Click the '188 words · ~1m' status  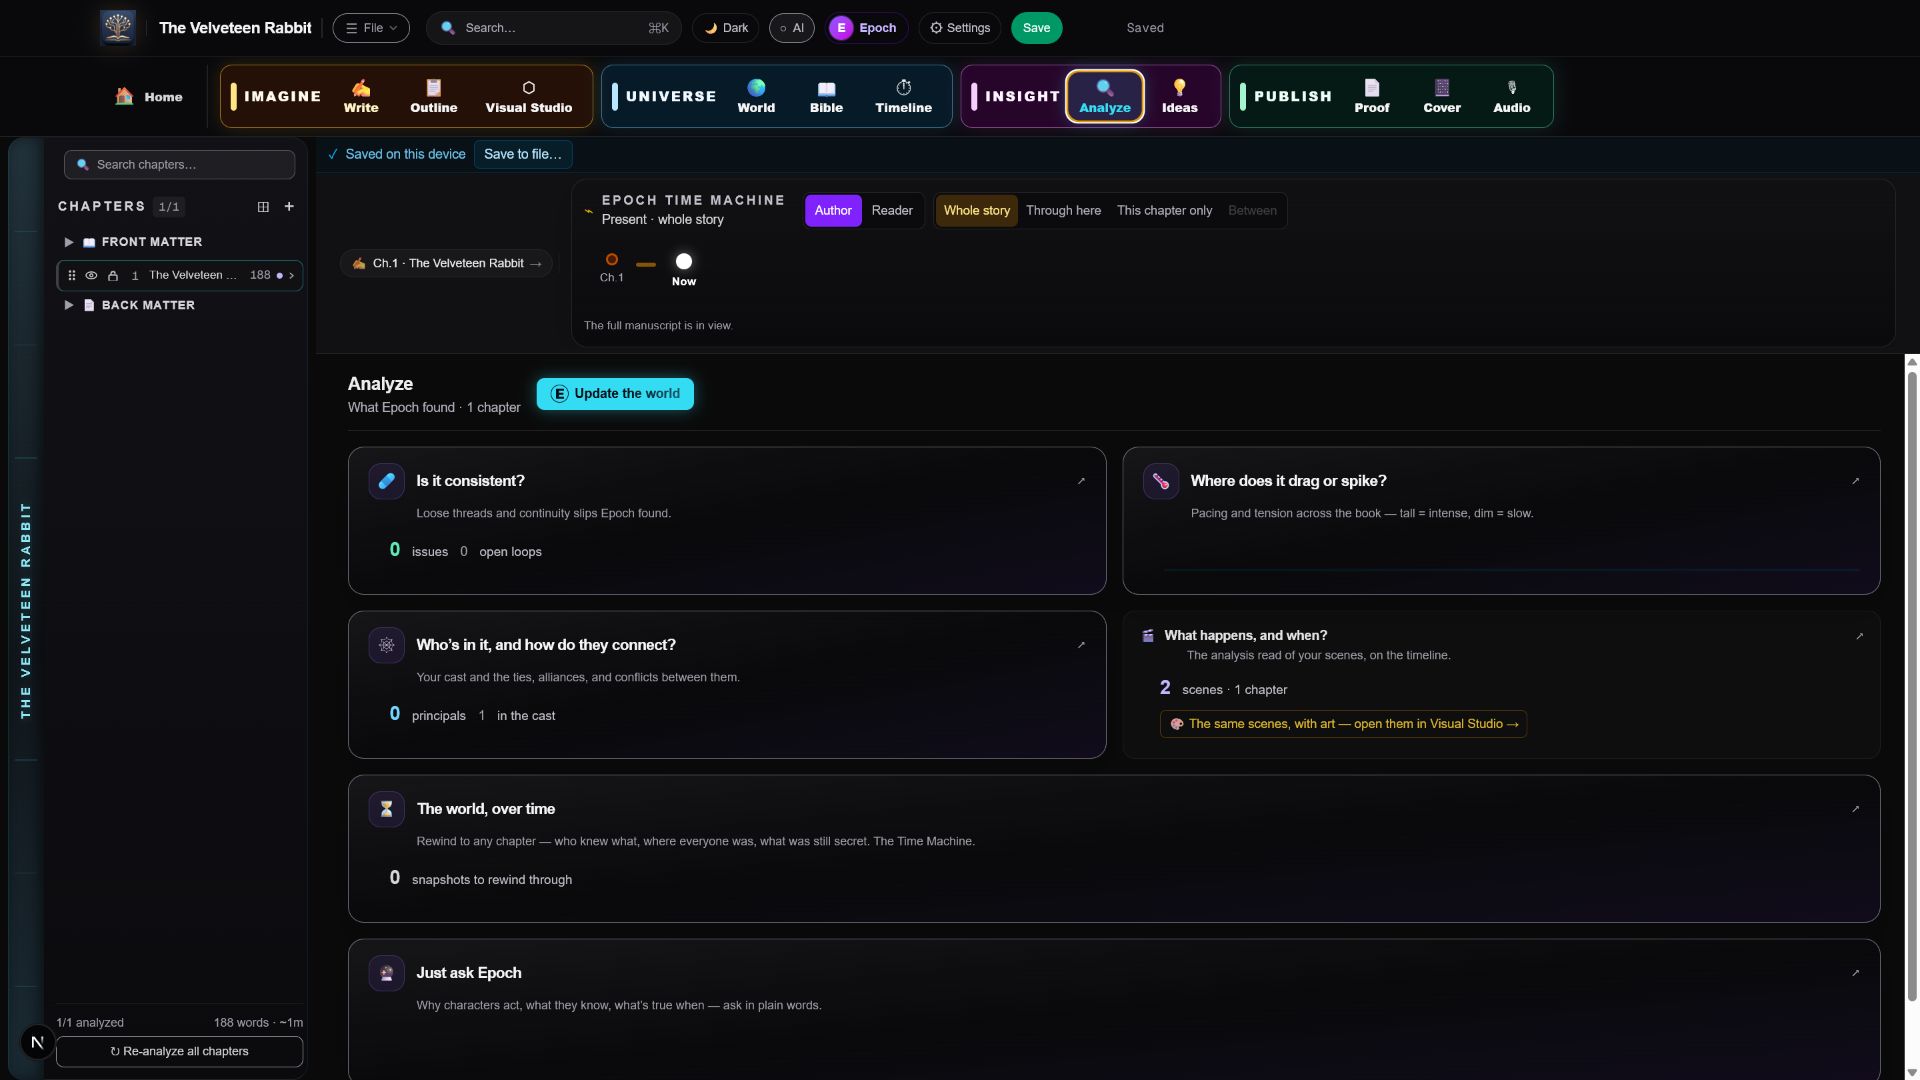[258, 1023]
